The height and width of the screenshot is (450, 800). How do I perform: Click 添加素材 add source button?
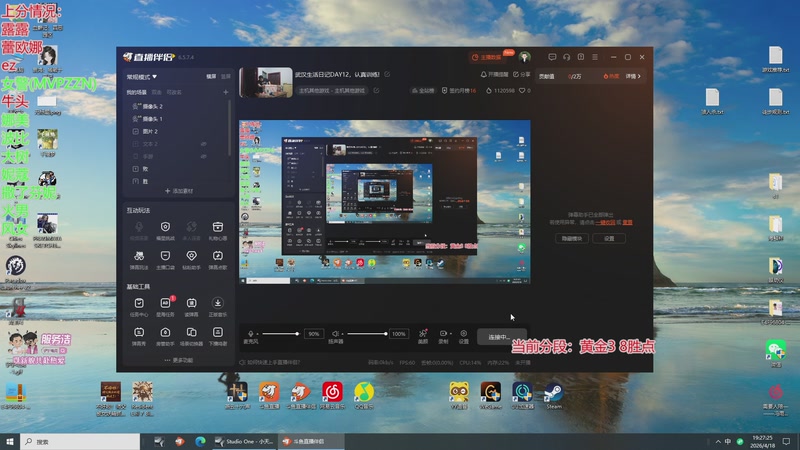[179, 191]
